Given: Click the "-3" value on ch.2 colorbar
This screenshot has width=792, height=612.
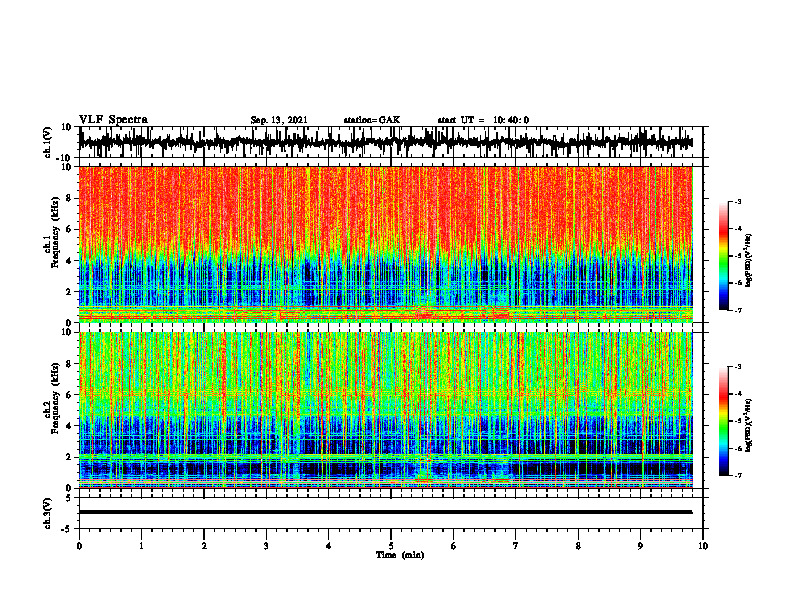Looking at the screenshot, I should coord(738,367).
